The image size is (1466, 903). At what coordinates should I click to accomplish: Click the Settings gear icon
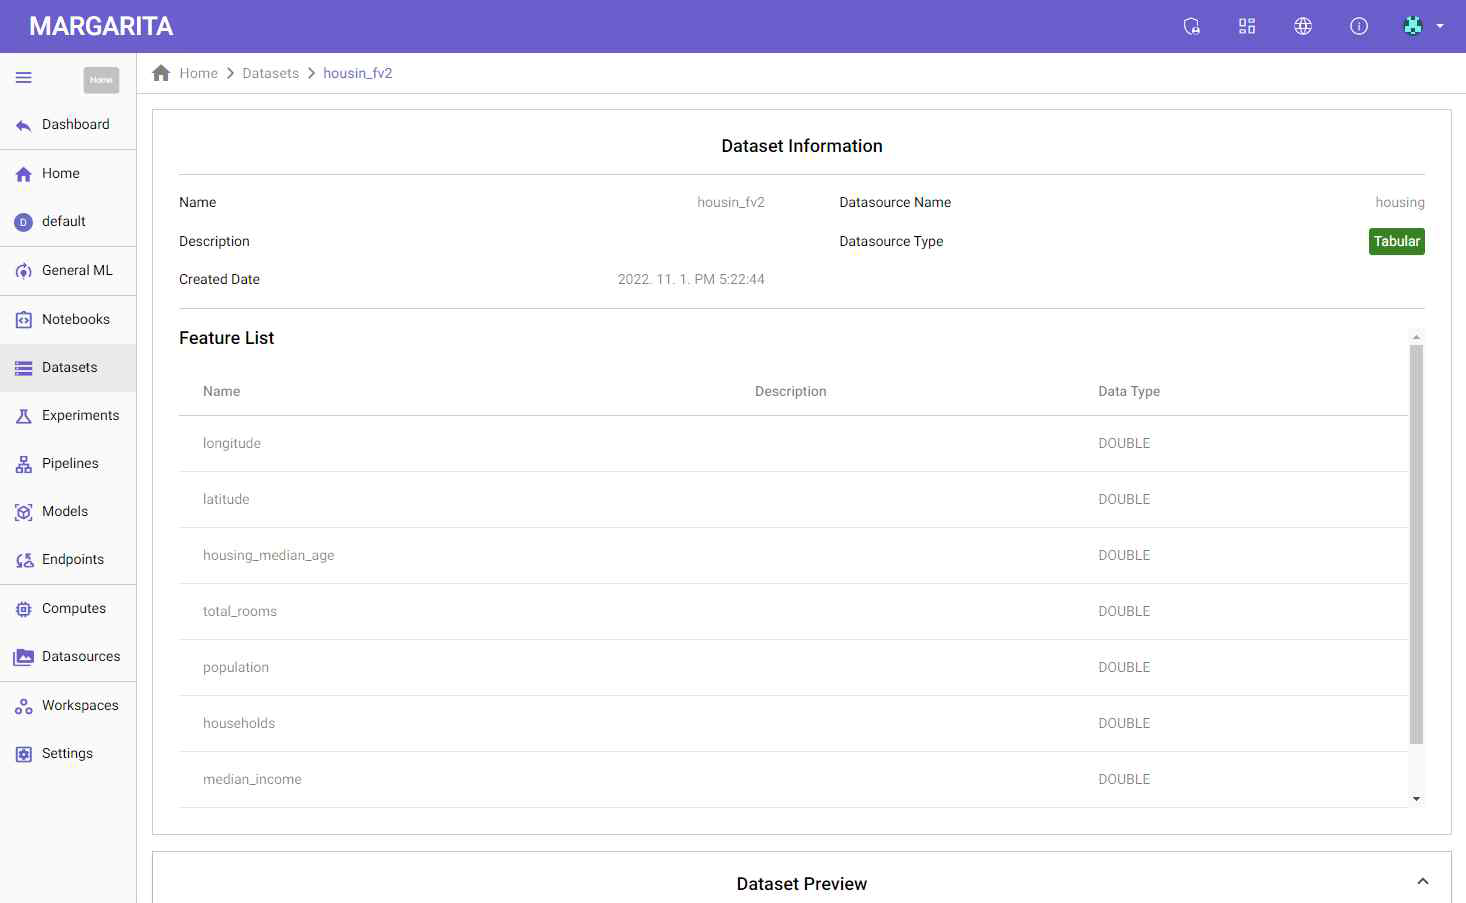pos(24,754)
